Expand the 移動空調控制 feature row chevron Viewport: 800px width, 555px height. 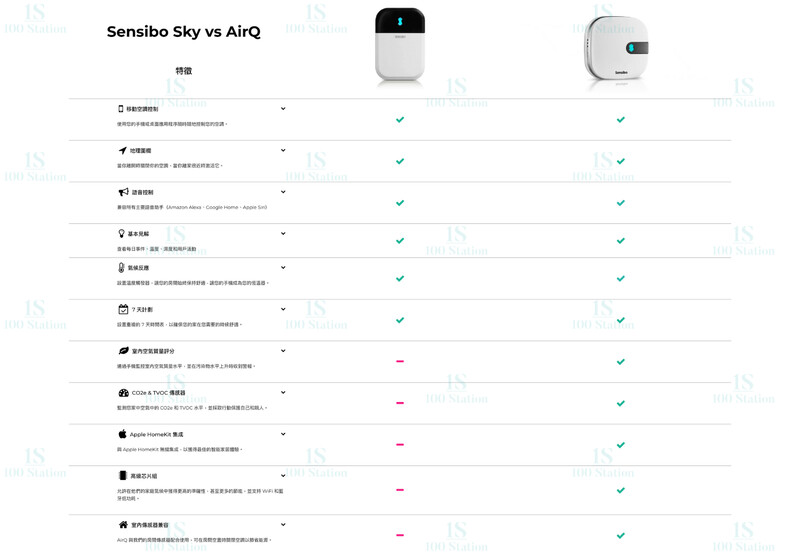pyautogui.click(x=283, y=109)
